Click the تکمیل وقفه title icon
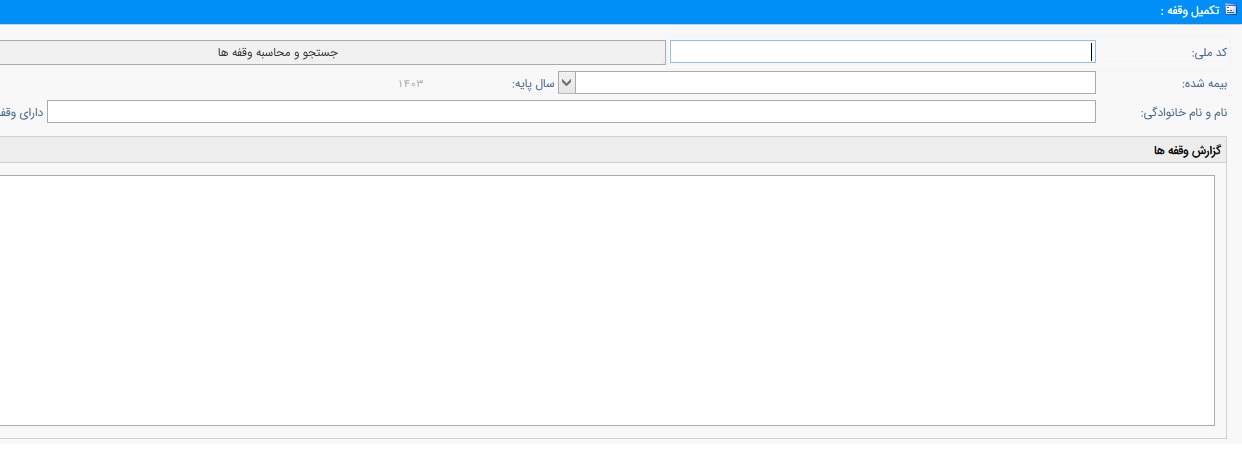The height and width of the screenshot is (460, 1242). tap(1231, 10)
